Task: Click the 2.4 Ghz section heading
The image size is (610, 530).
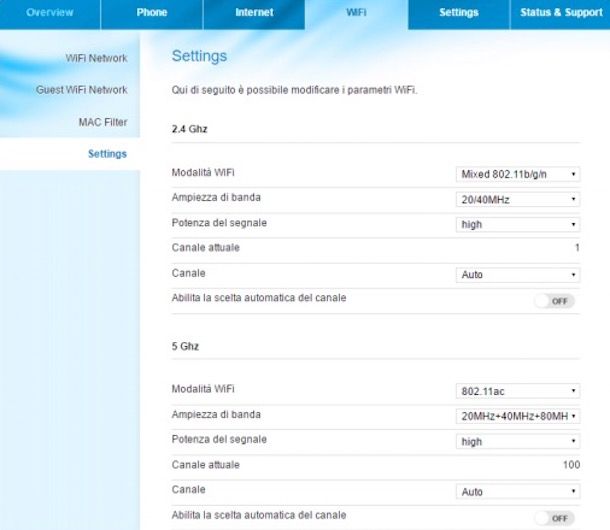Action: [189, 129]
